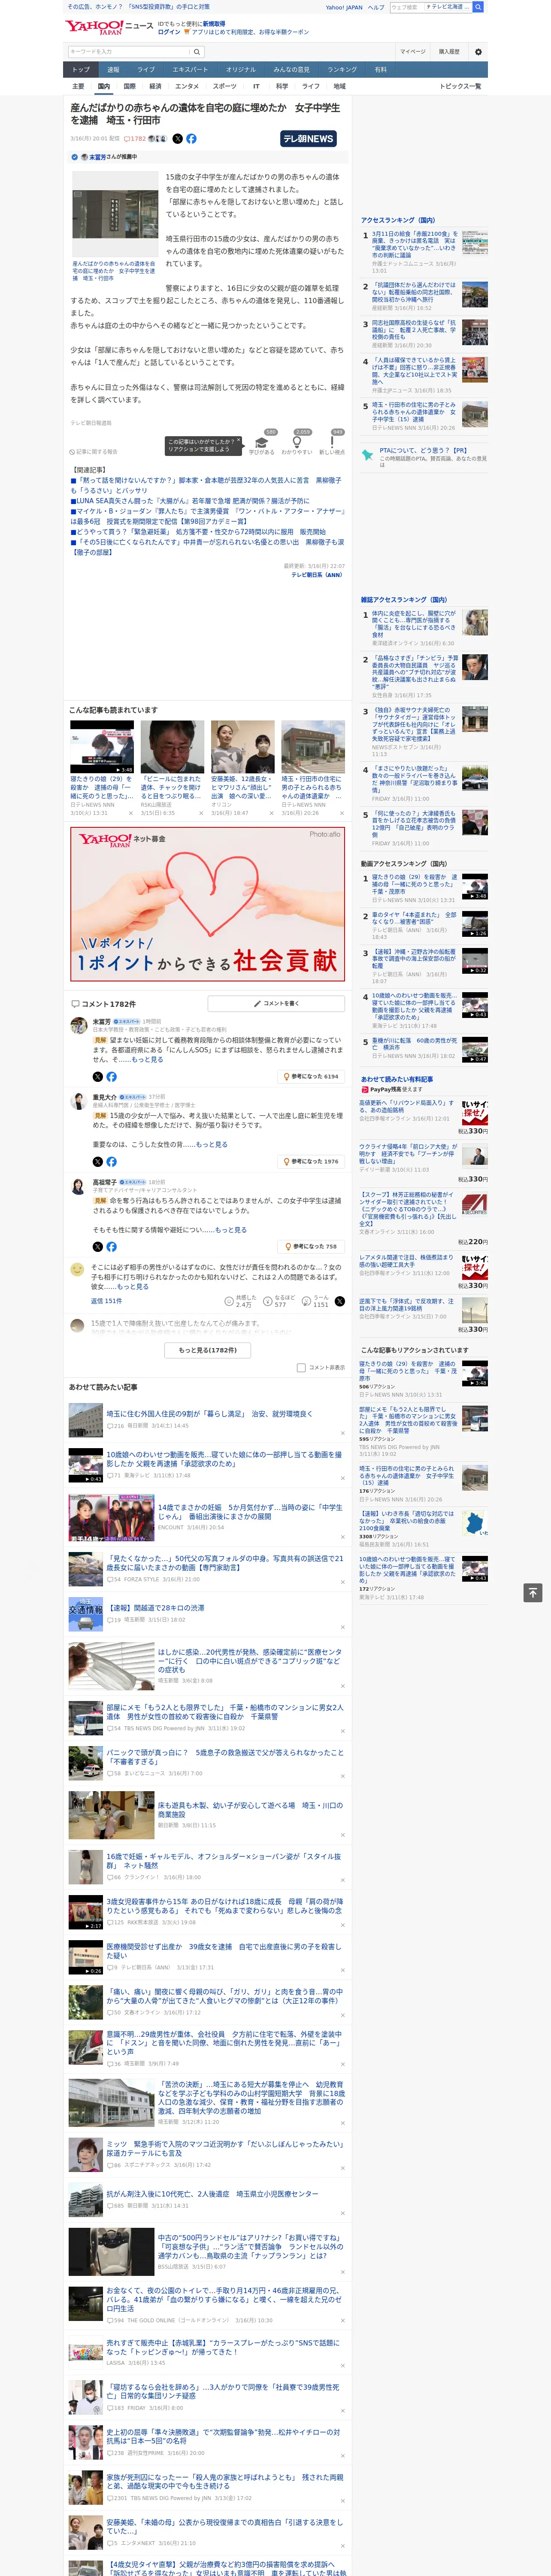
Task: Expand 高祖常子's comment with もっと見る
Action: pyautogui.click(x=230, y=1230)
